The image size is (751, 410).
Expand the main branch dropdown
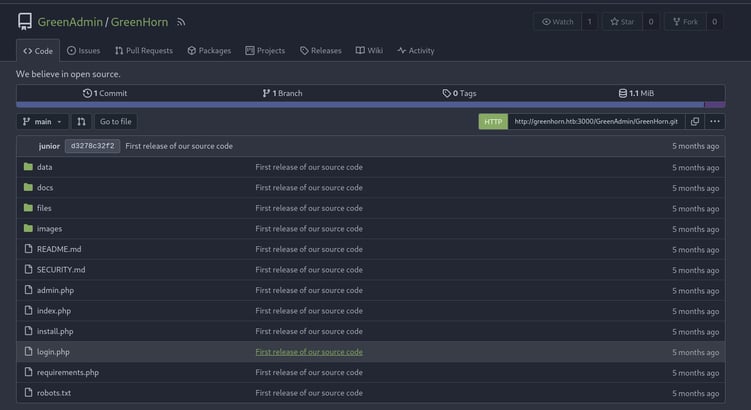point(42,122)
